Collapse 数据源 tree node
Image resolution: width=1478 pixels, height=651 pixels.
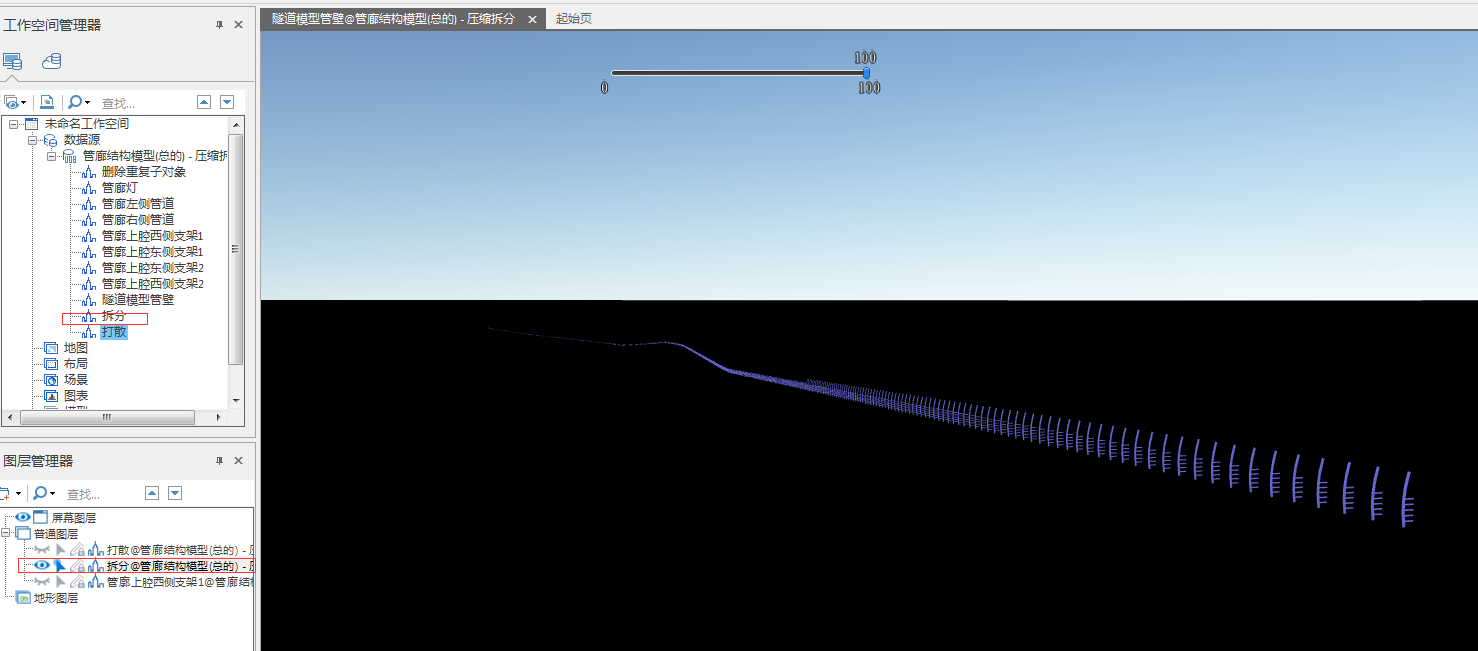pos(33,140)
